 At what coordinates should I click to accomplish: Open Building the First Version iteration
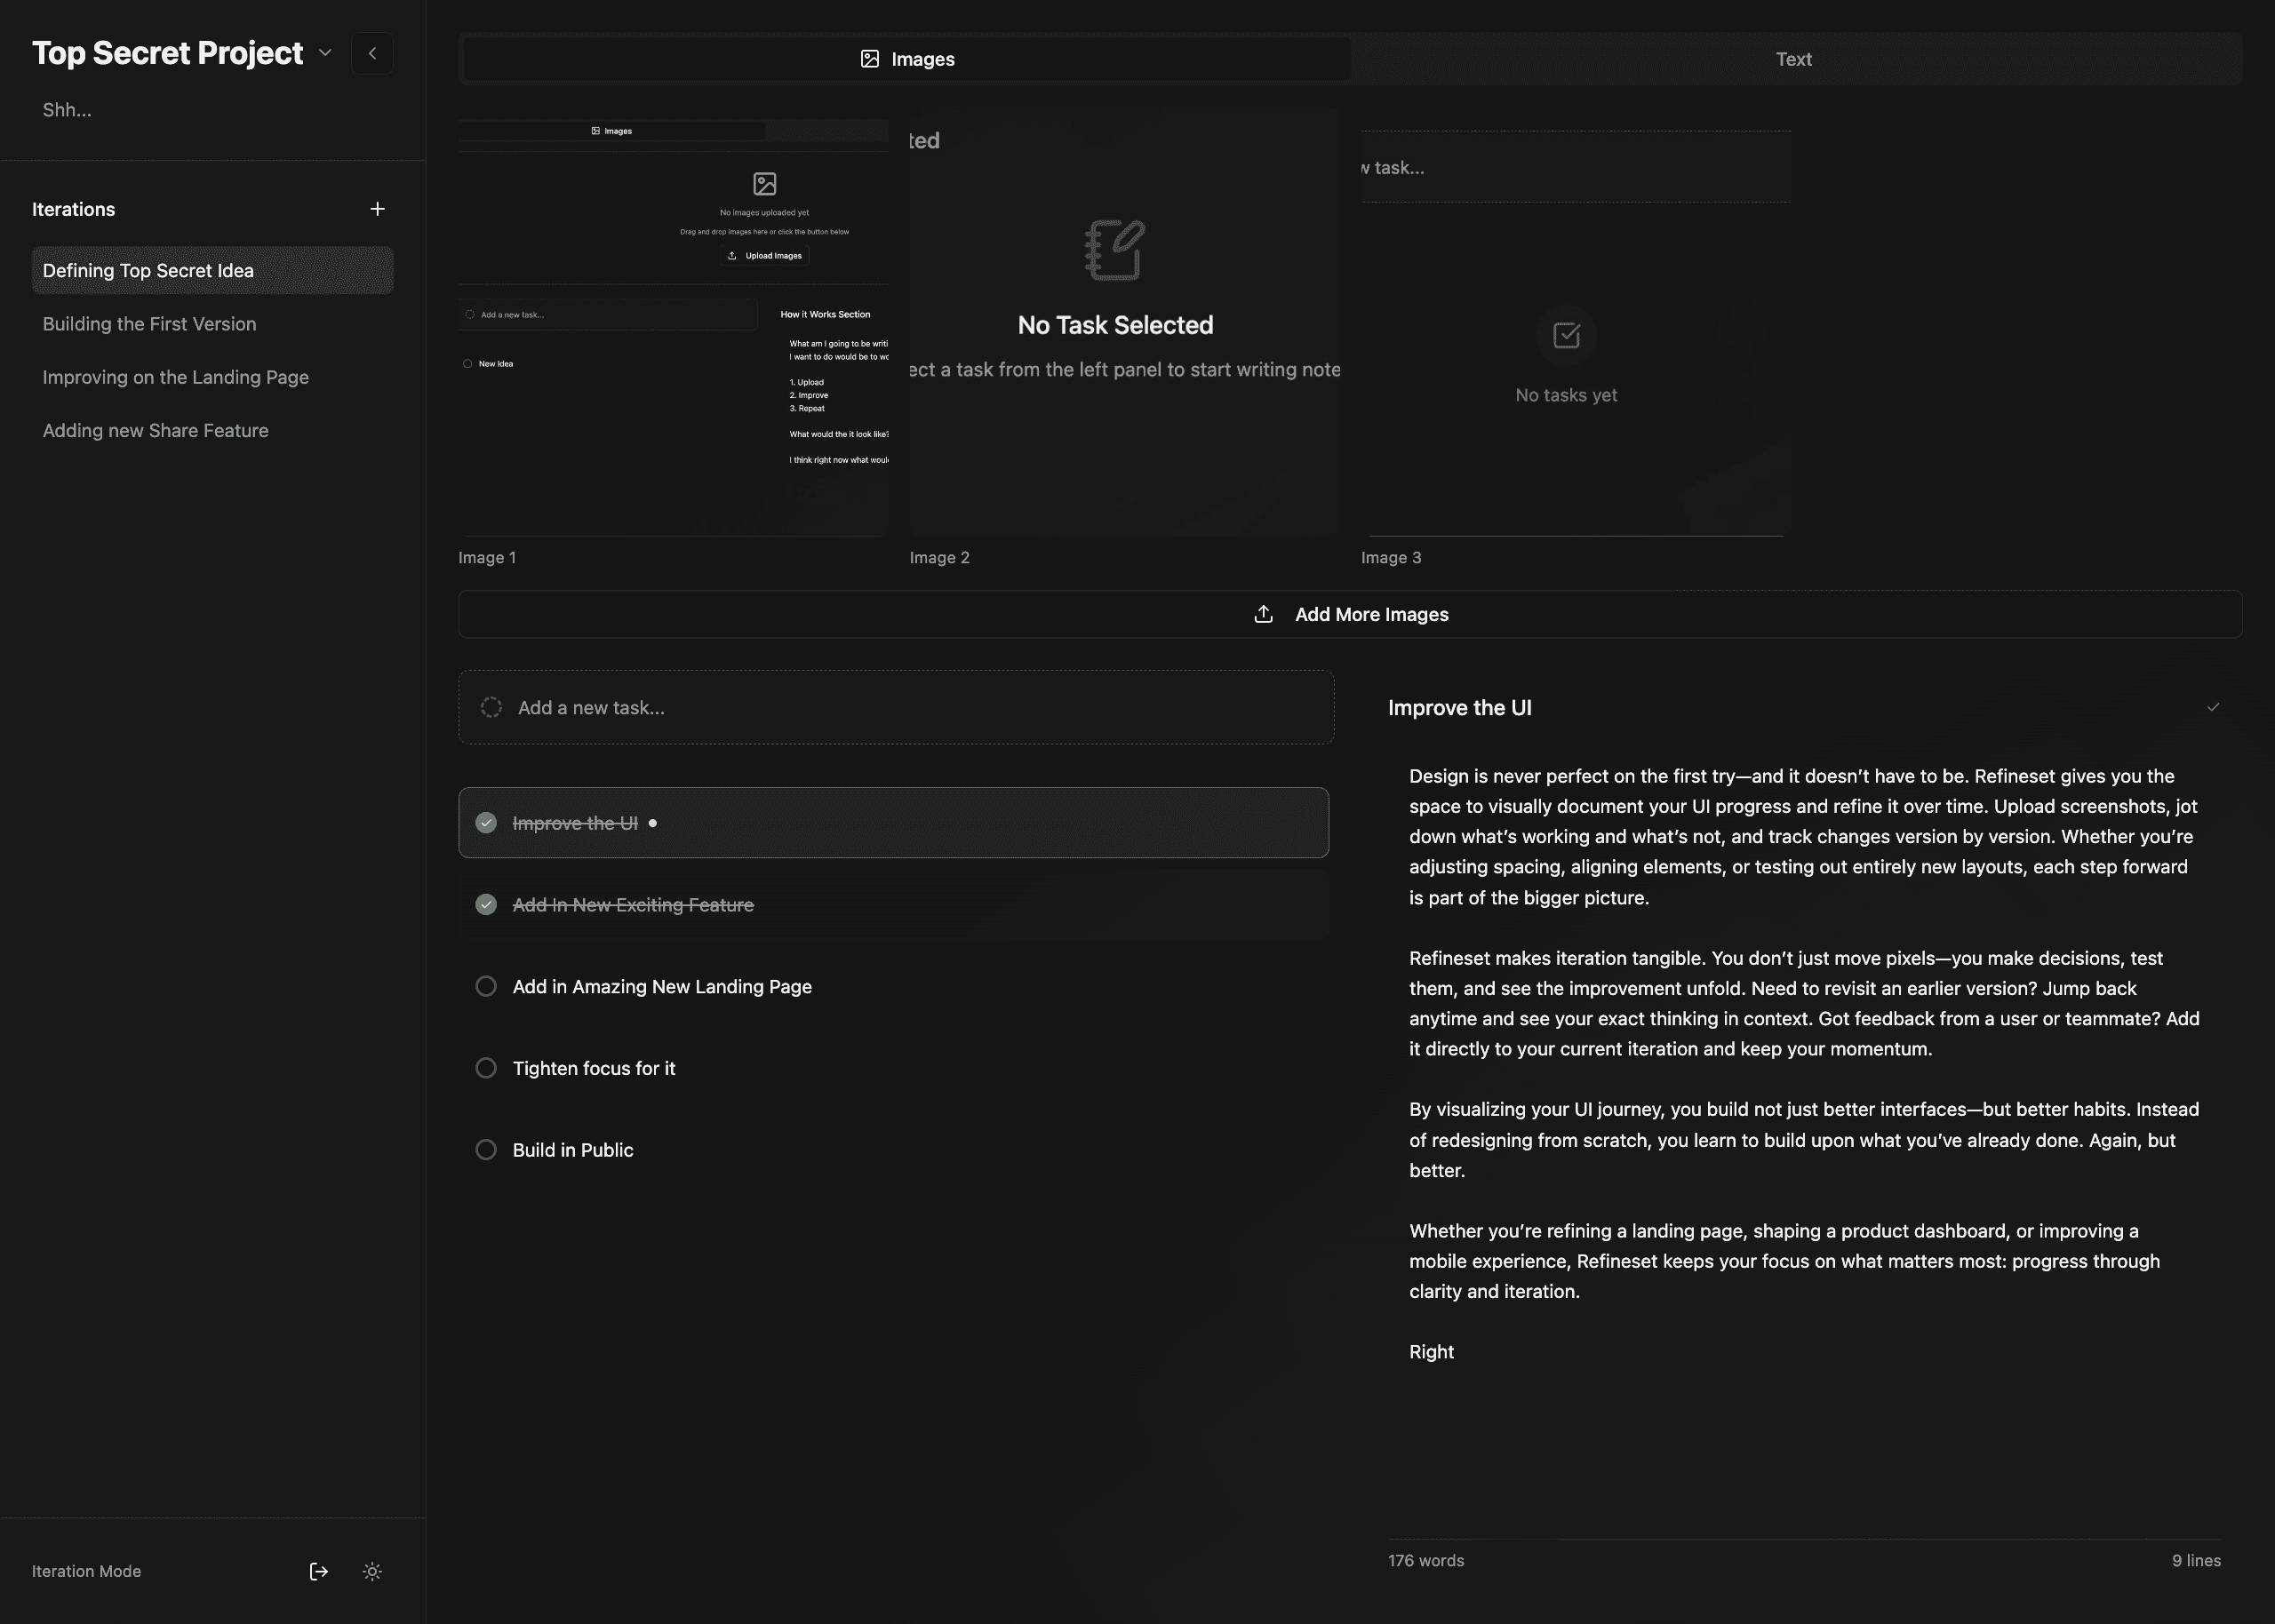149,324
